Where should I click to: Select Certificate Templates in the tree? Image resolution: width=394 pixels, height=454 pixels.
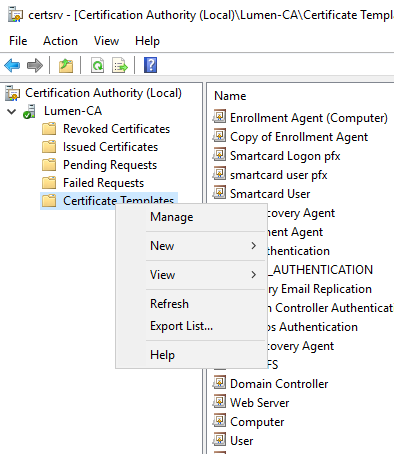pyautogui.click(x=119, y=201)
